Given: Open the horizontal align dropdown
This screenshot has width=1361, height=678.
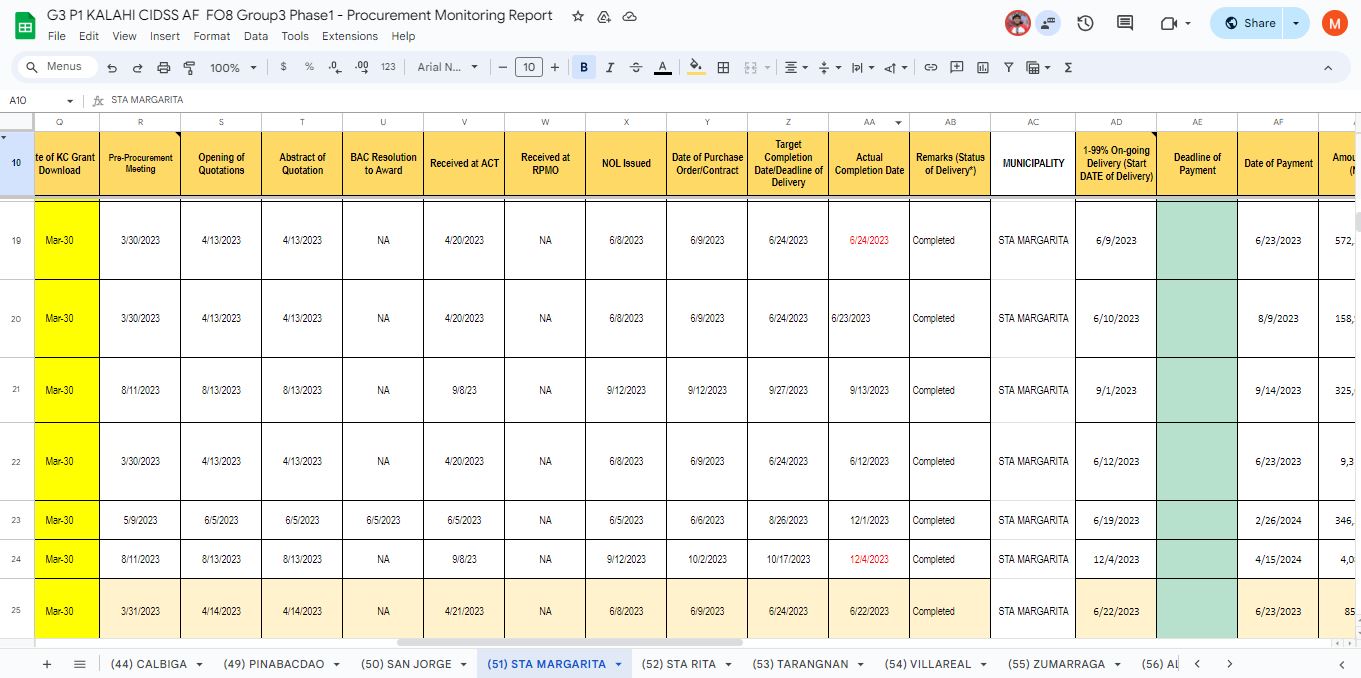Looking at the screenshot, I should click(796, 67).
